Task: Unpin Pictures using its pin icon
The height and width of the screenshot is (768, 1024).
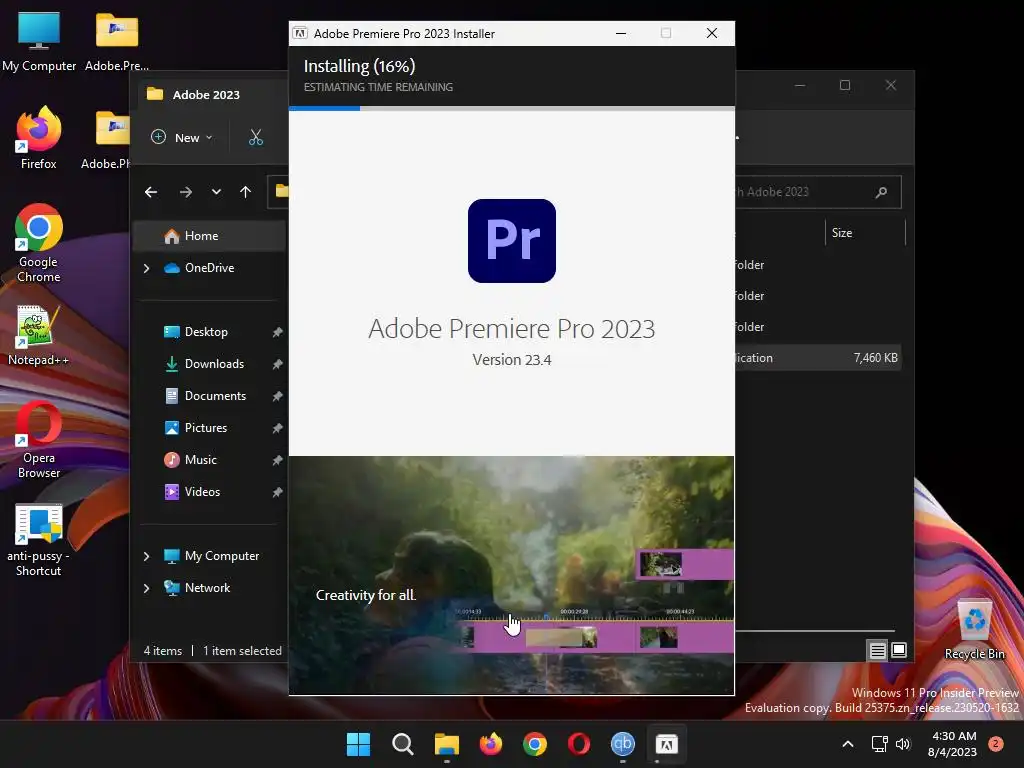Action: pos(277,428)
